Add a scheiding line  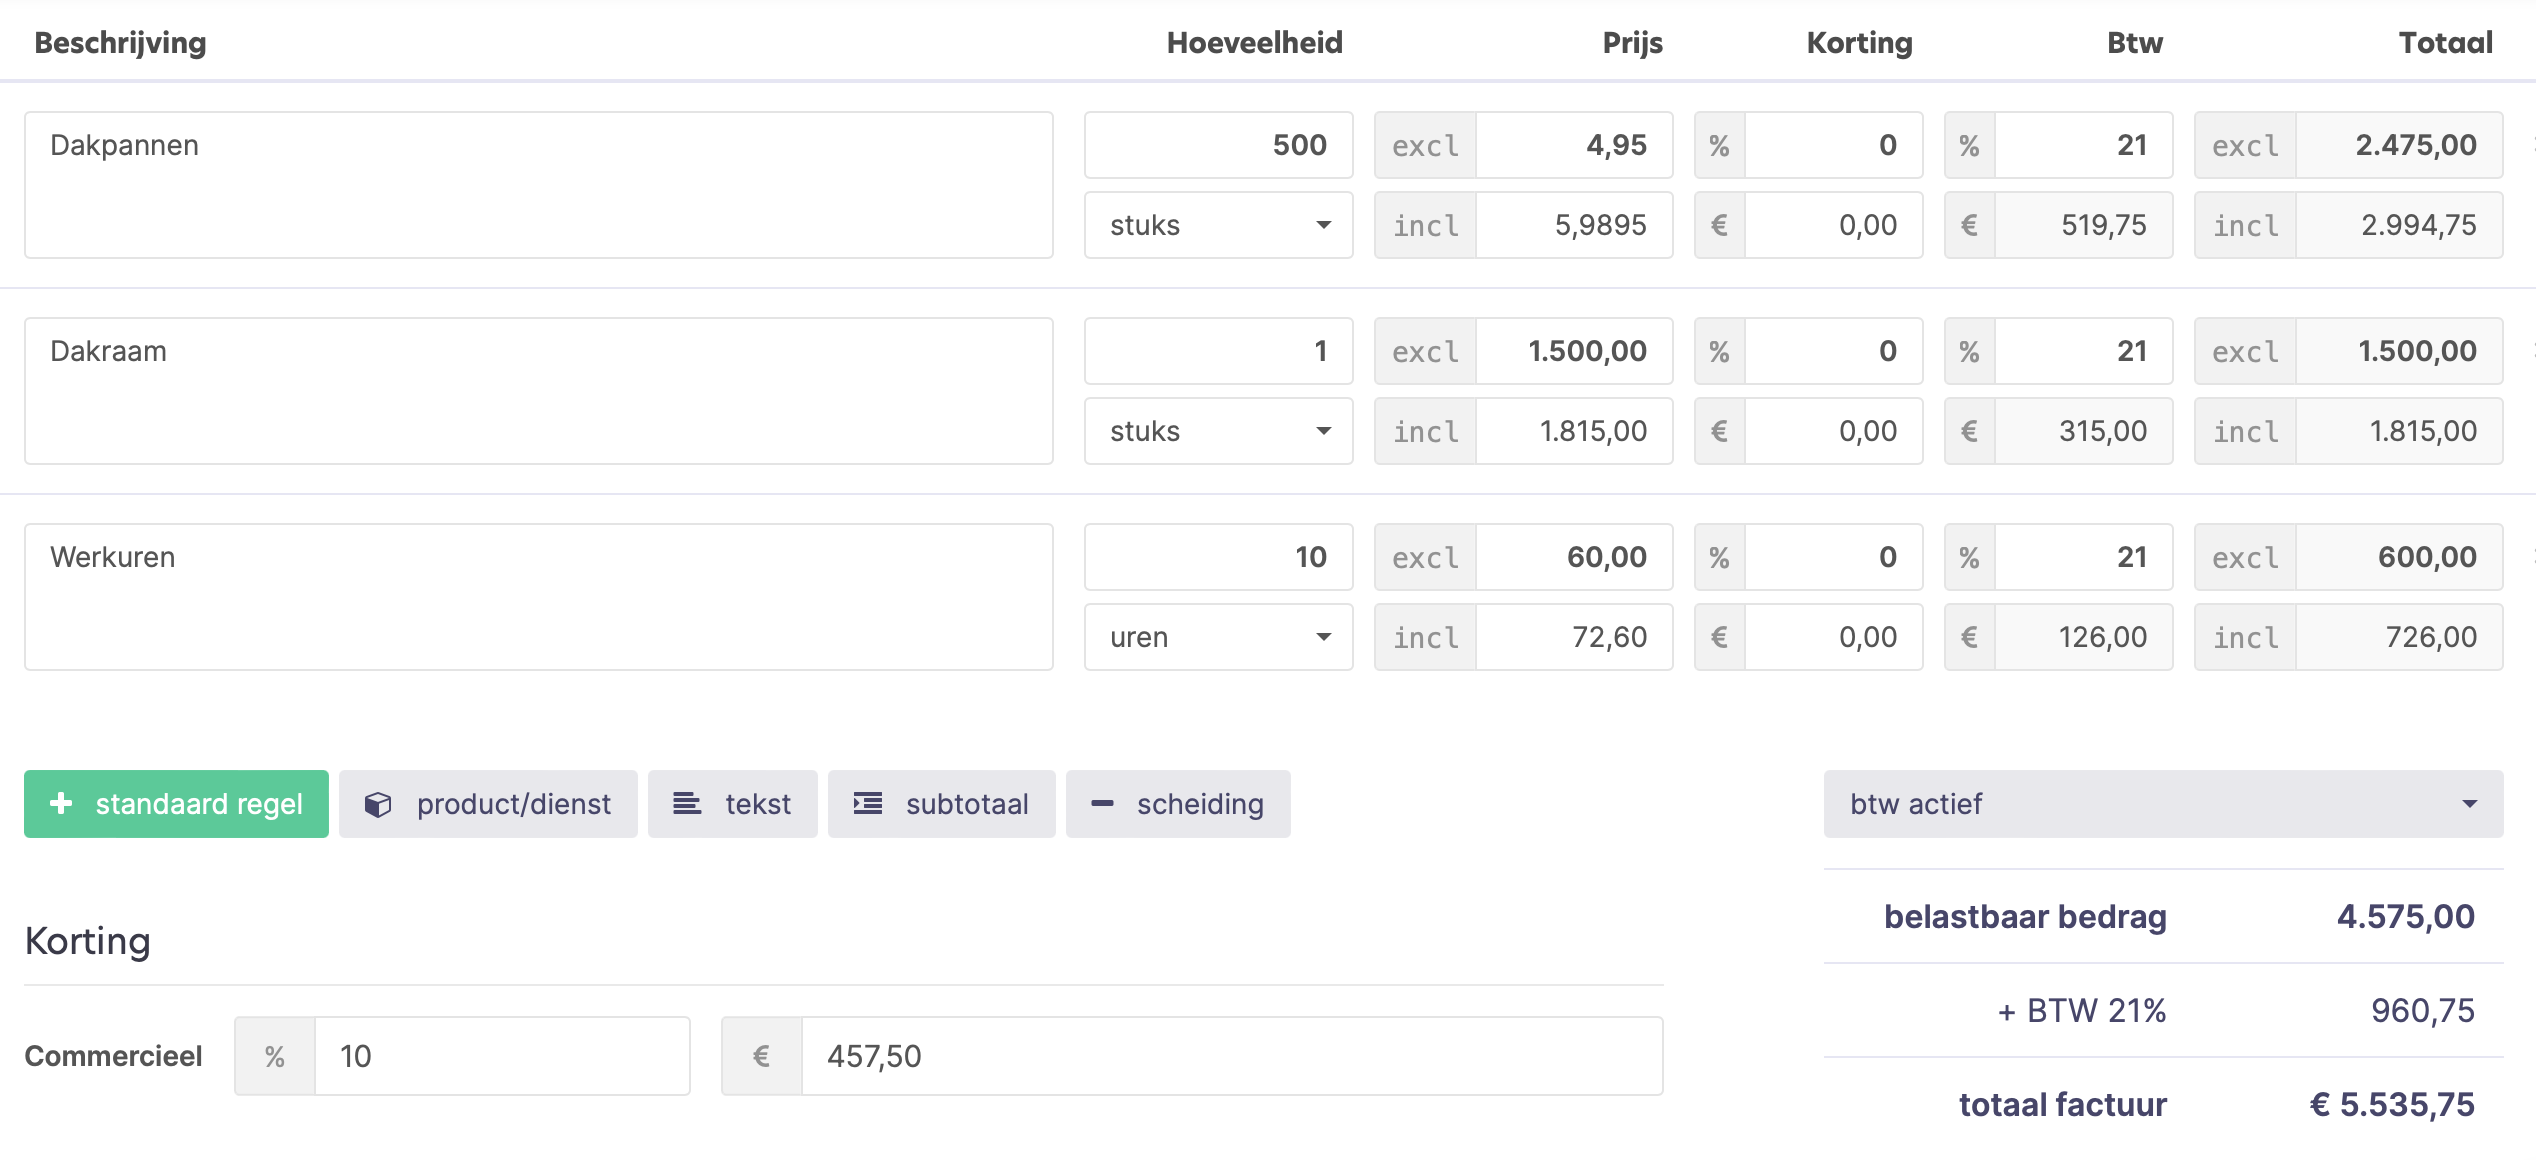[1178, 804]
